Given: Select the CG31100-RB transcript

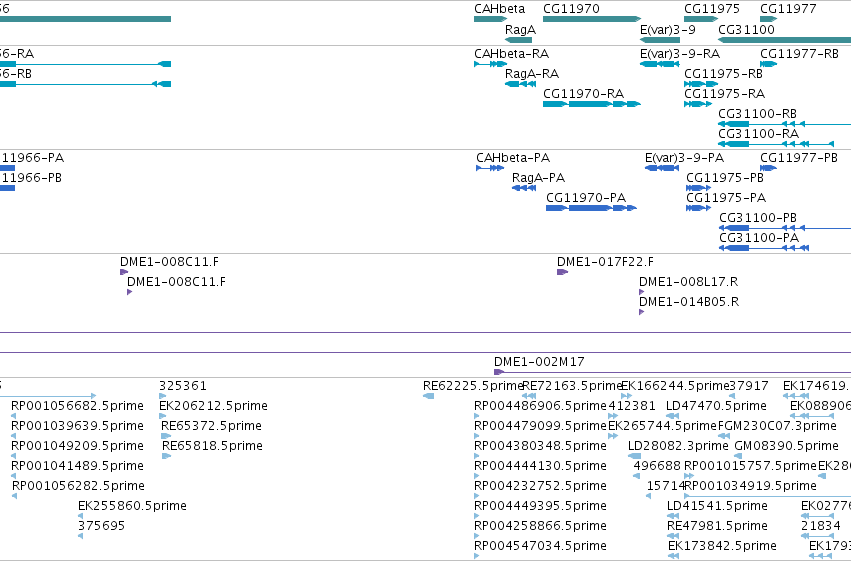Looking at the screenshot, I should click(784, 124).
